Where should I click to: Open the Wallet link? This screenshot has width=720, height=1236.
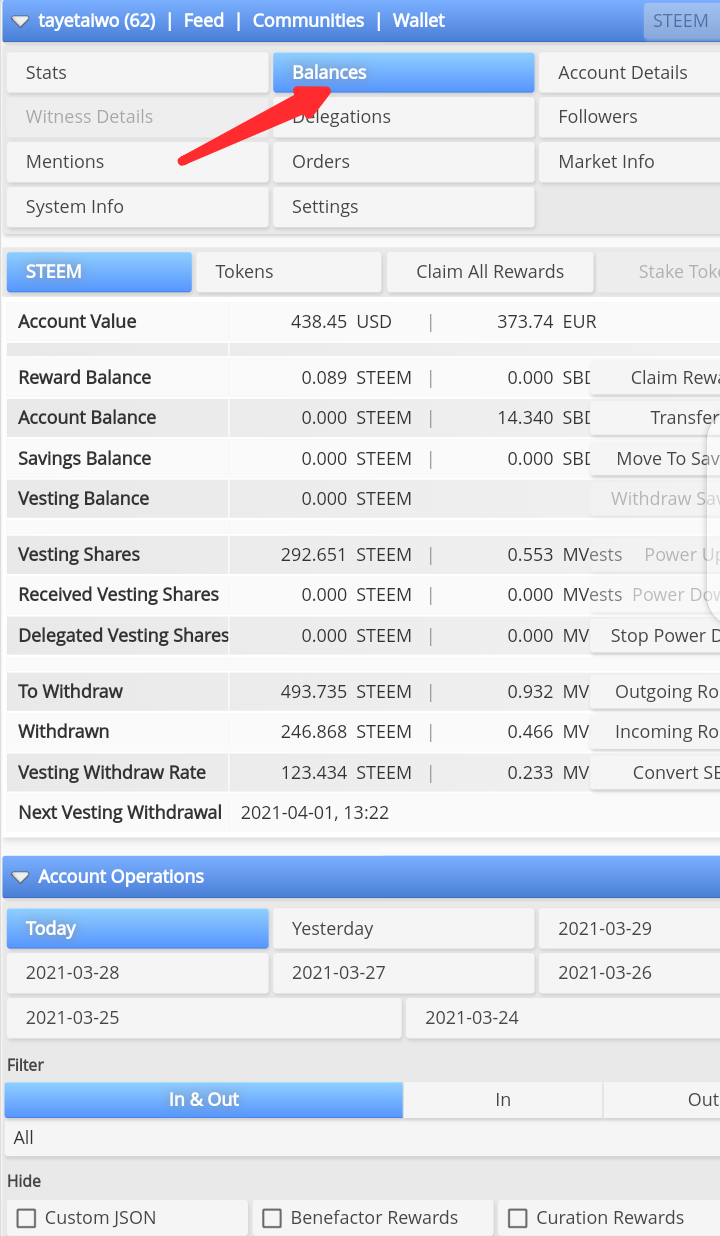point(419,20)
